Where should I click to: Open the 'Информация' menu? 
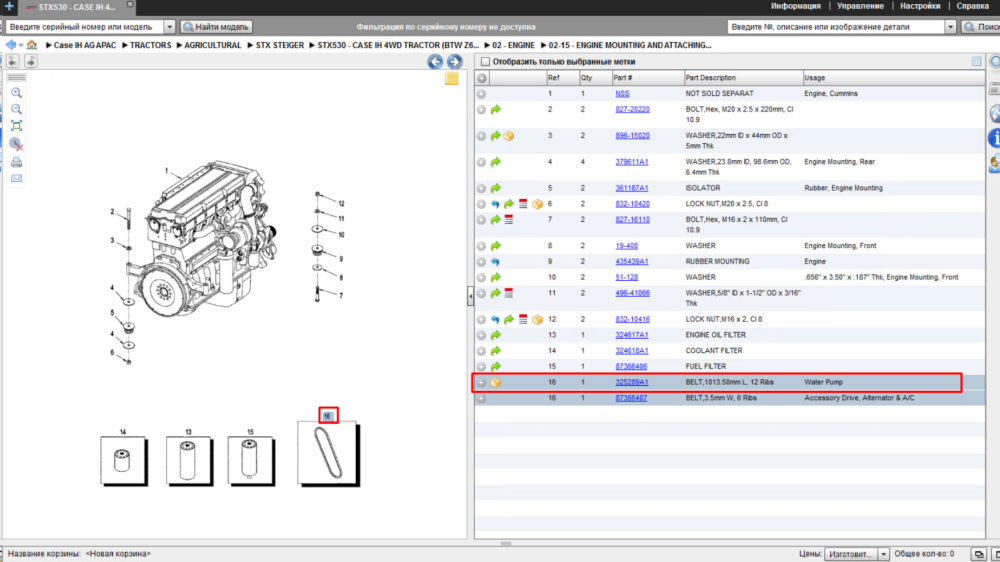(795, 6)
